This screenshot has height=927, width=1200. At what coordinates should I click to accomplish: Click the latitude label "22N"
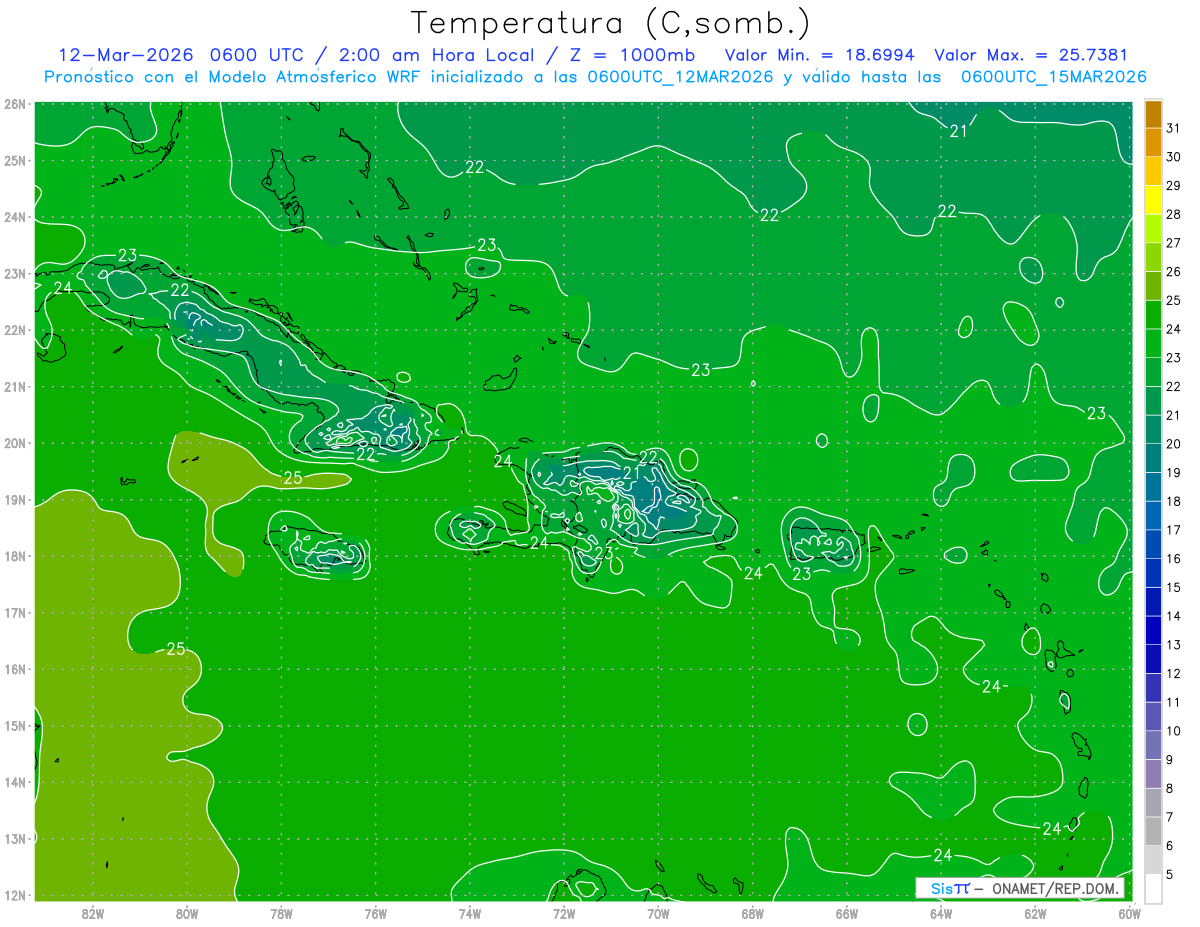(x=15, y=330)
